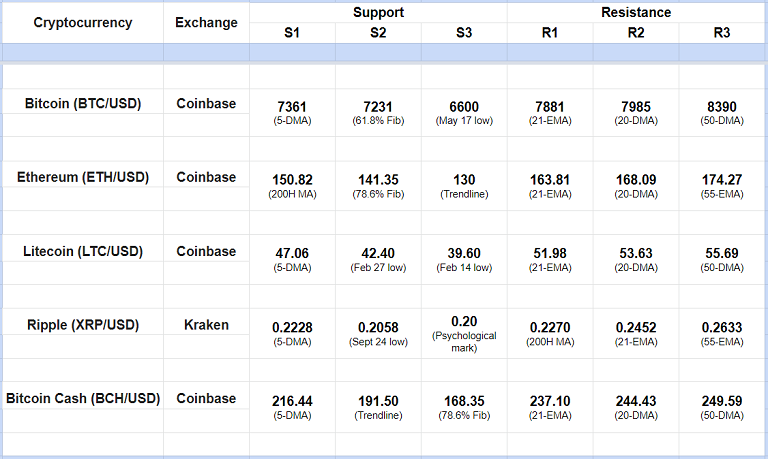Select the Ripple (XRP/USD) row label

pyautogui.click(x=83, y=325)
